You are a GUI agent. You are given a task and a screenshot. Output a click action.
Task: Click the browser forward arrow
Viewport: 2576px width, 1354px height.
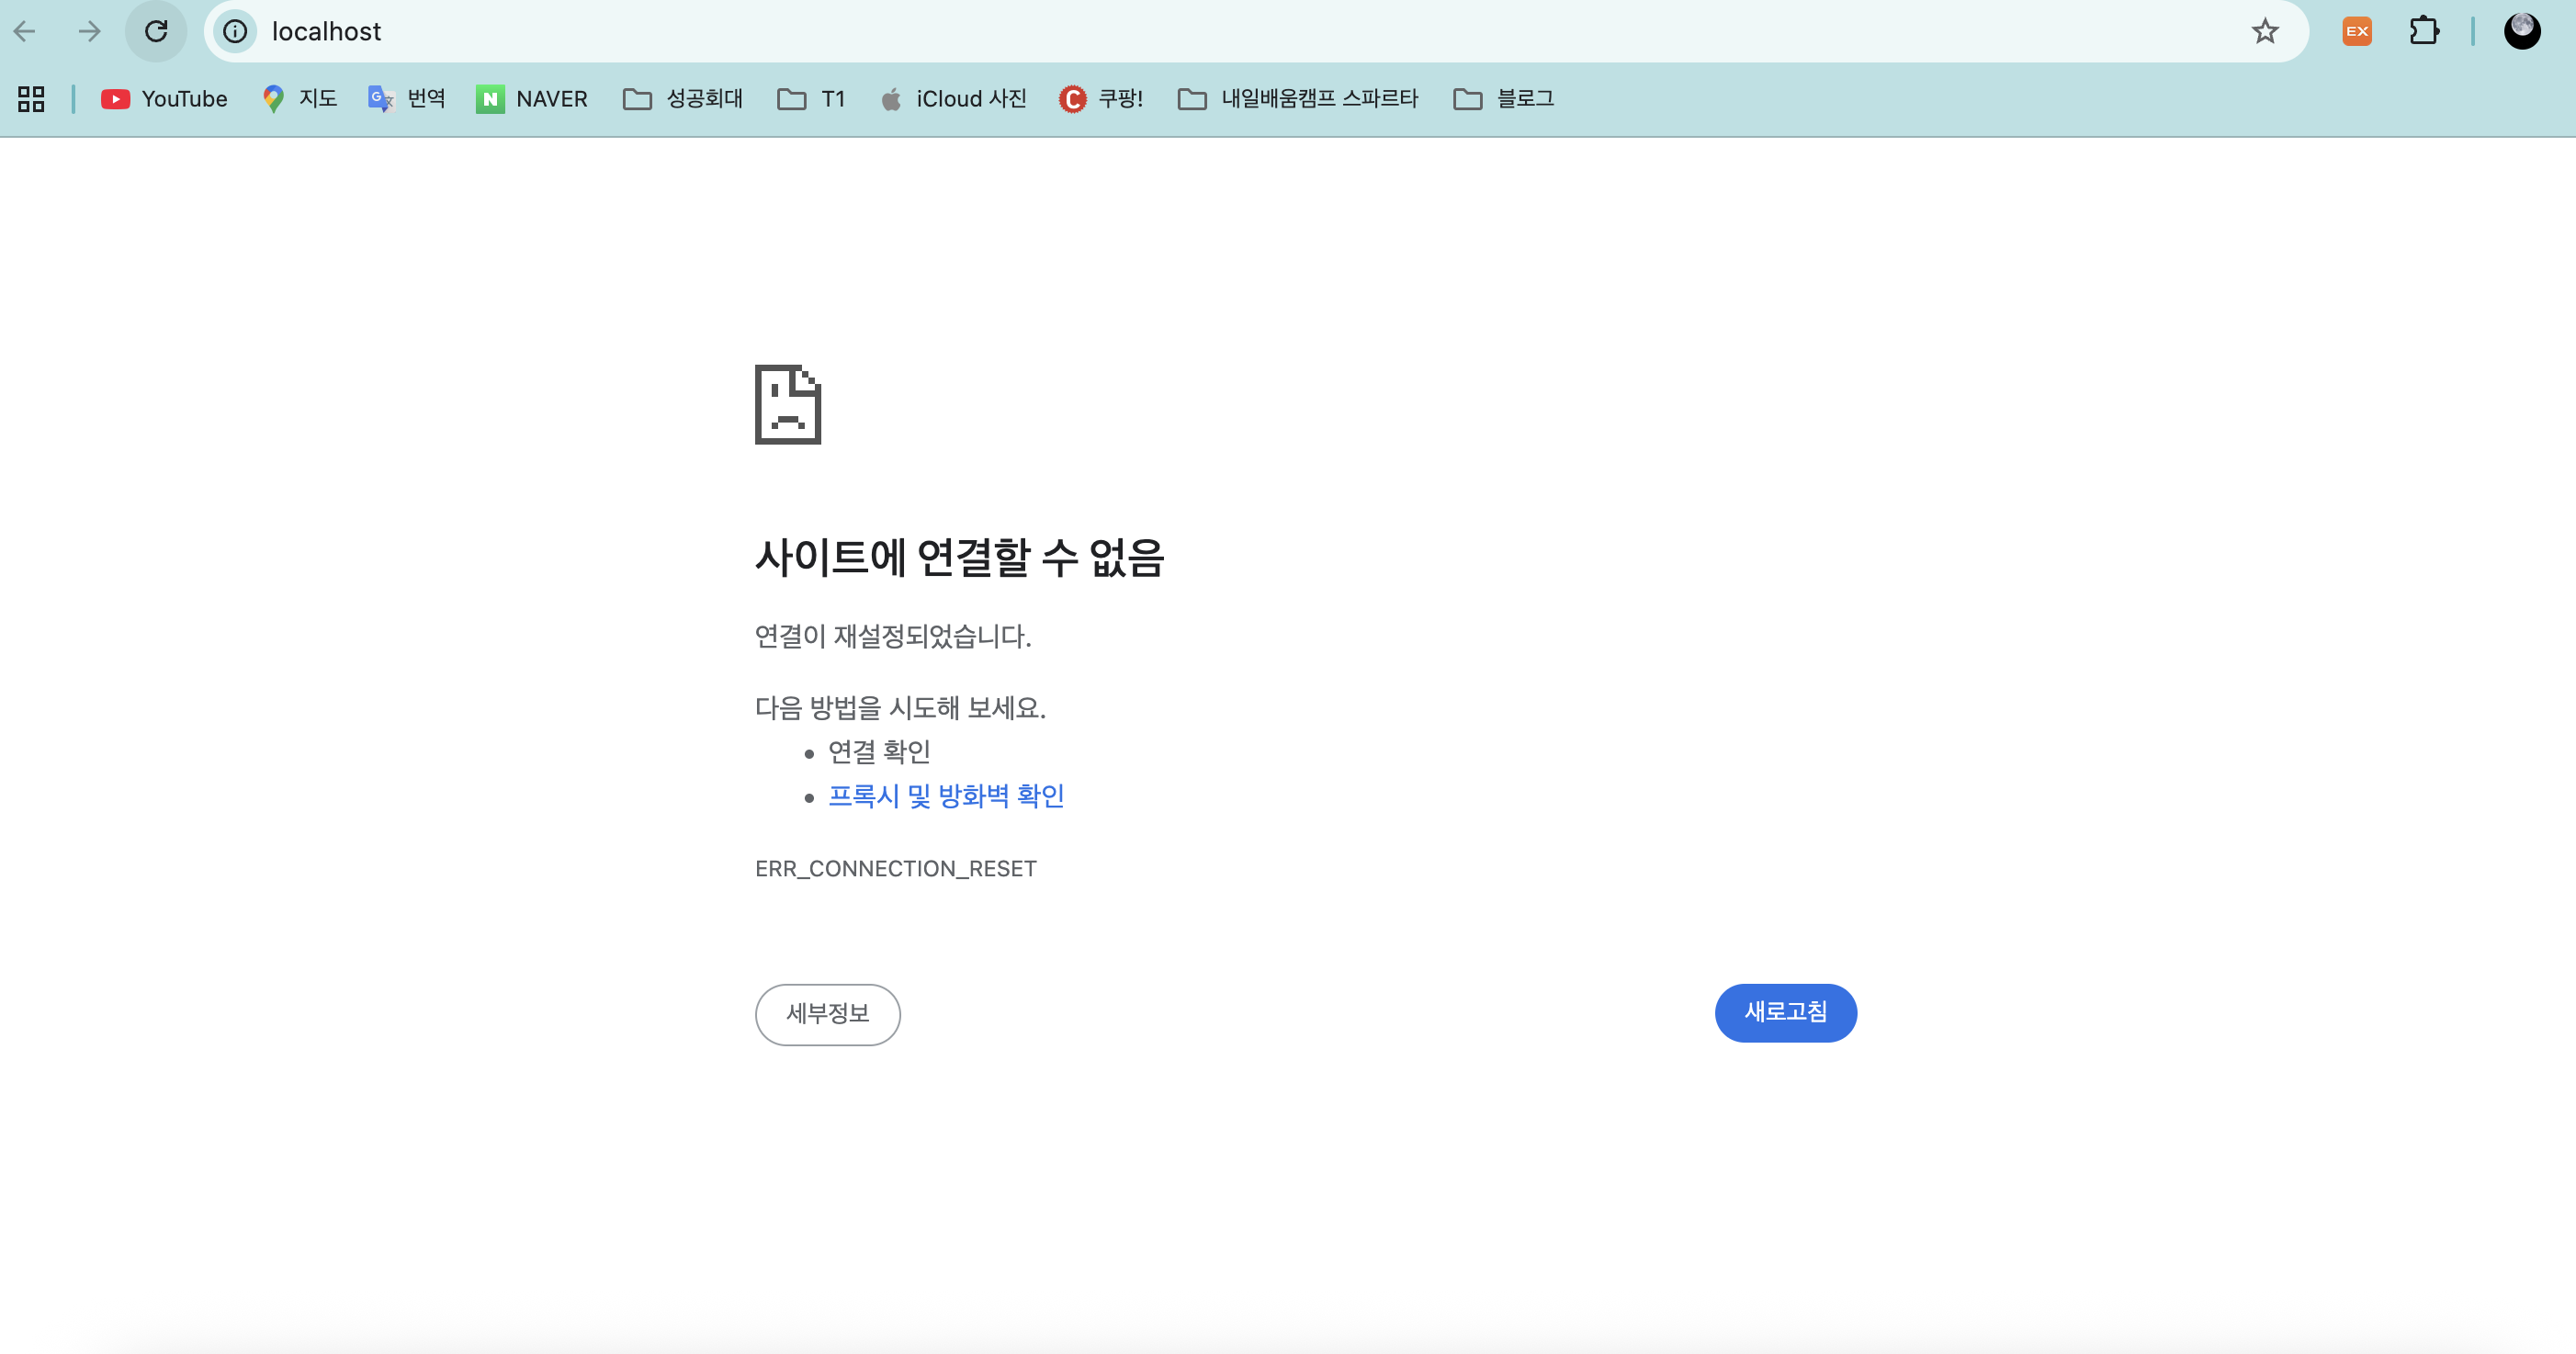[x=90, y=31]
